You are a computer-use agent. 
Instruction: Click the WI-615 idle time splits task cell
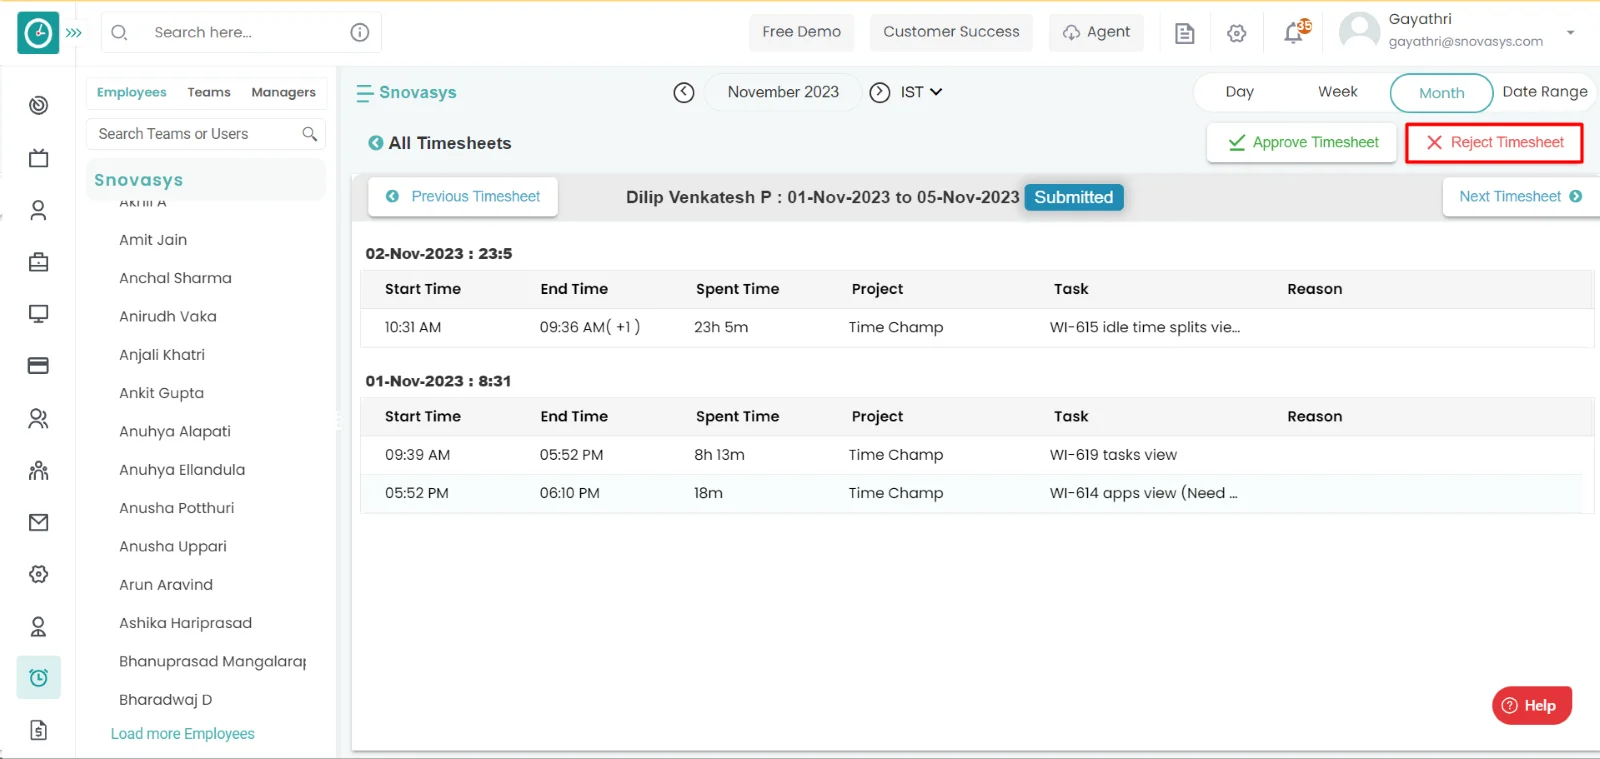(1145, 327)
